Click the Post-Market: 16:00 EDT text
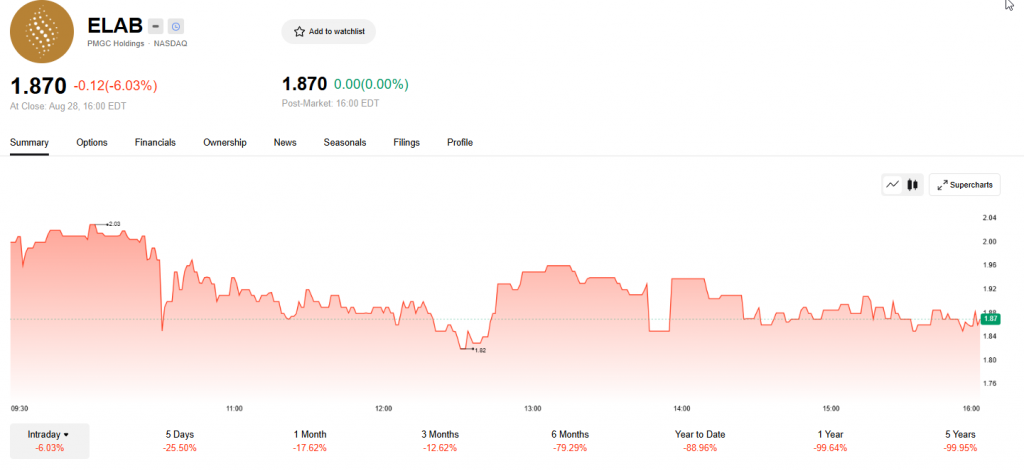Viewport: 1024px width, 471px height. click(330, 103)
